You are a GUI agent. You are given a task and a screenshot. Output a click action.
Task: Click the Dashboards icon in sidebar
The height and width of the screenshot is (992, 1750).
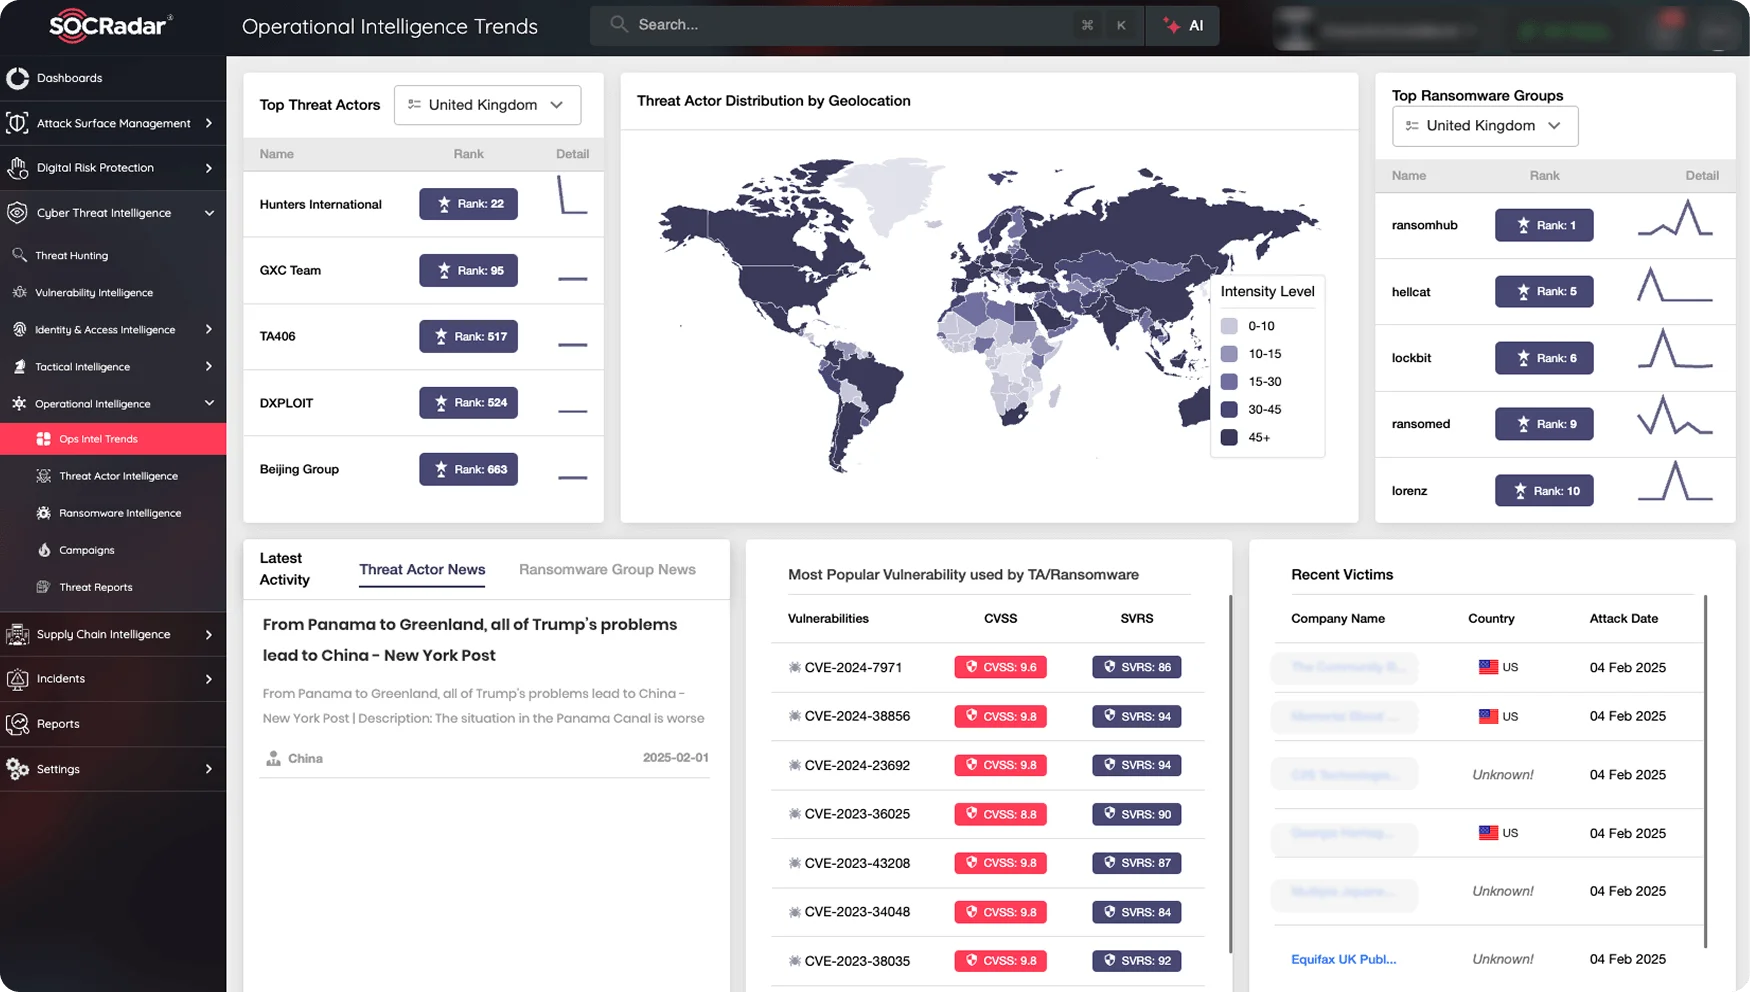pos(18,78)
